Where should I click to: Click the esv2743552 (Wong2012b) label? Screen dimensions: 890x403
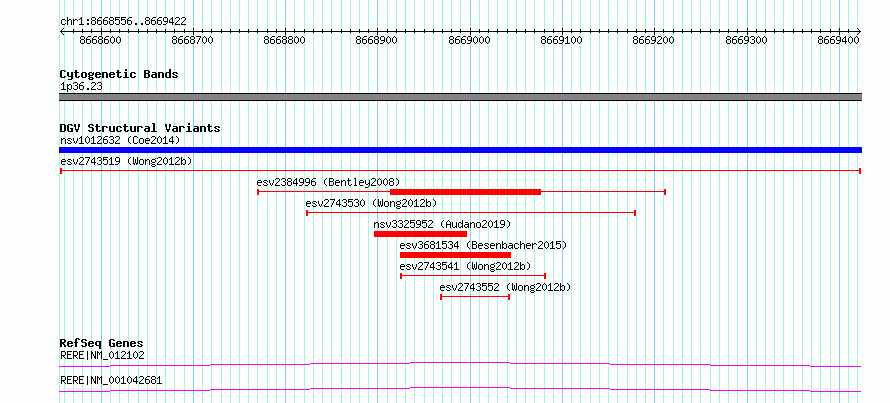(505, 287)
